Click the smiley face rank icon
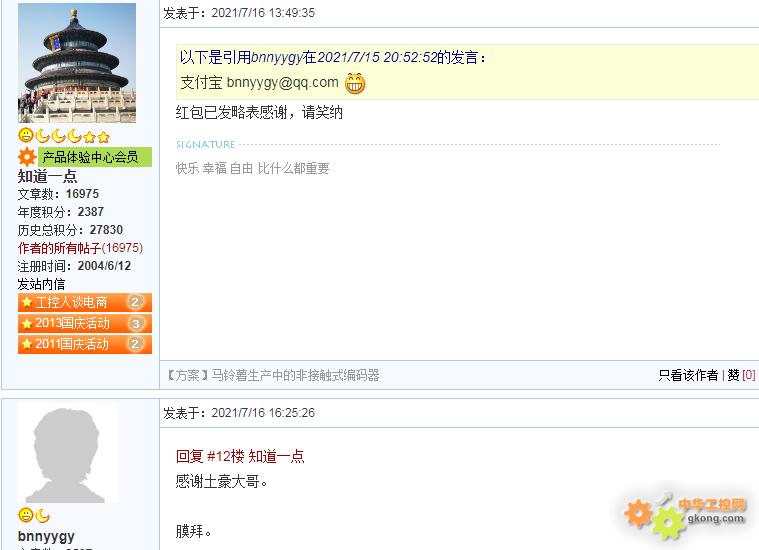The width and height of the screenshot is (759, 550). pyautogui.click(x=25, y=135)
